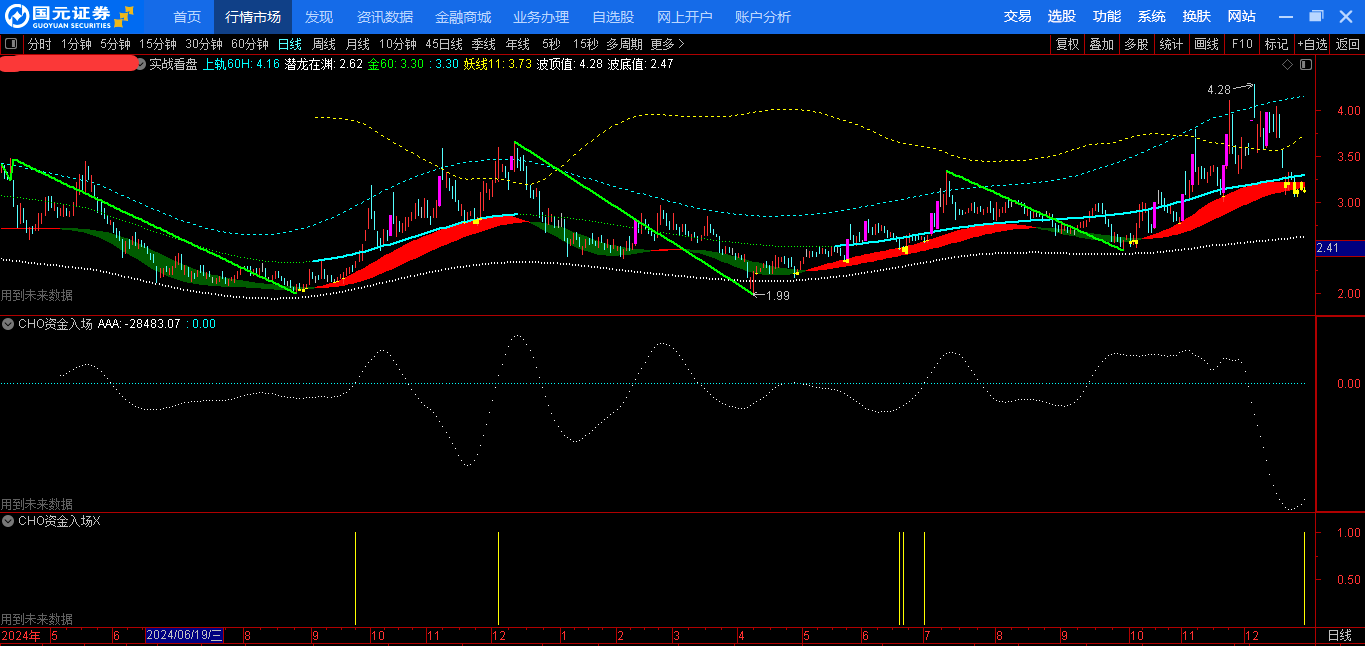Click the 日线 period label at bottom right

(1339, 636)
